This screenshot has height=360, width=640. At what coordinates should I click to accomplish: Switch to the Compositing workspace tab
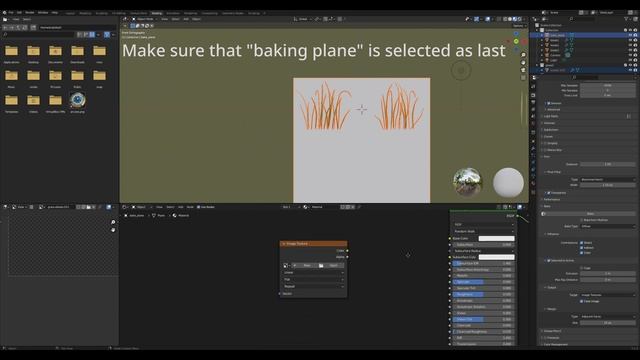click(x=209, y=13)
